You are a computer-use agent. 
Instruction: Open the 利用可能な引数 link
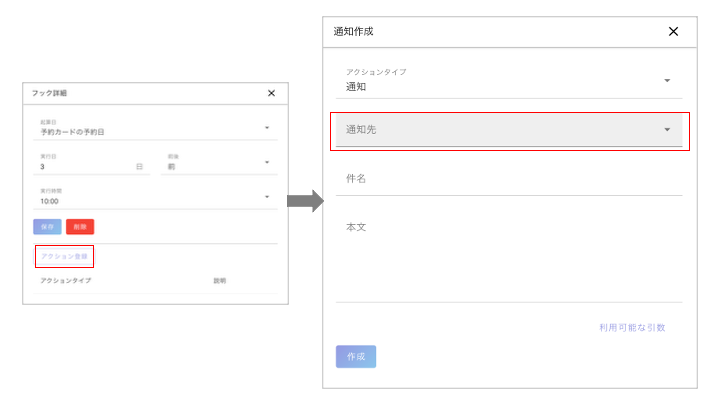tap(632, 327)
